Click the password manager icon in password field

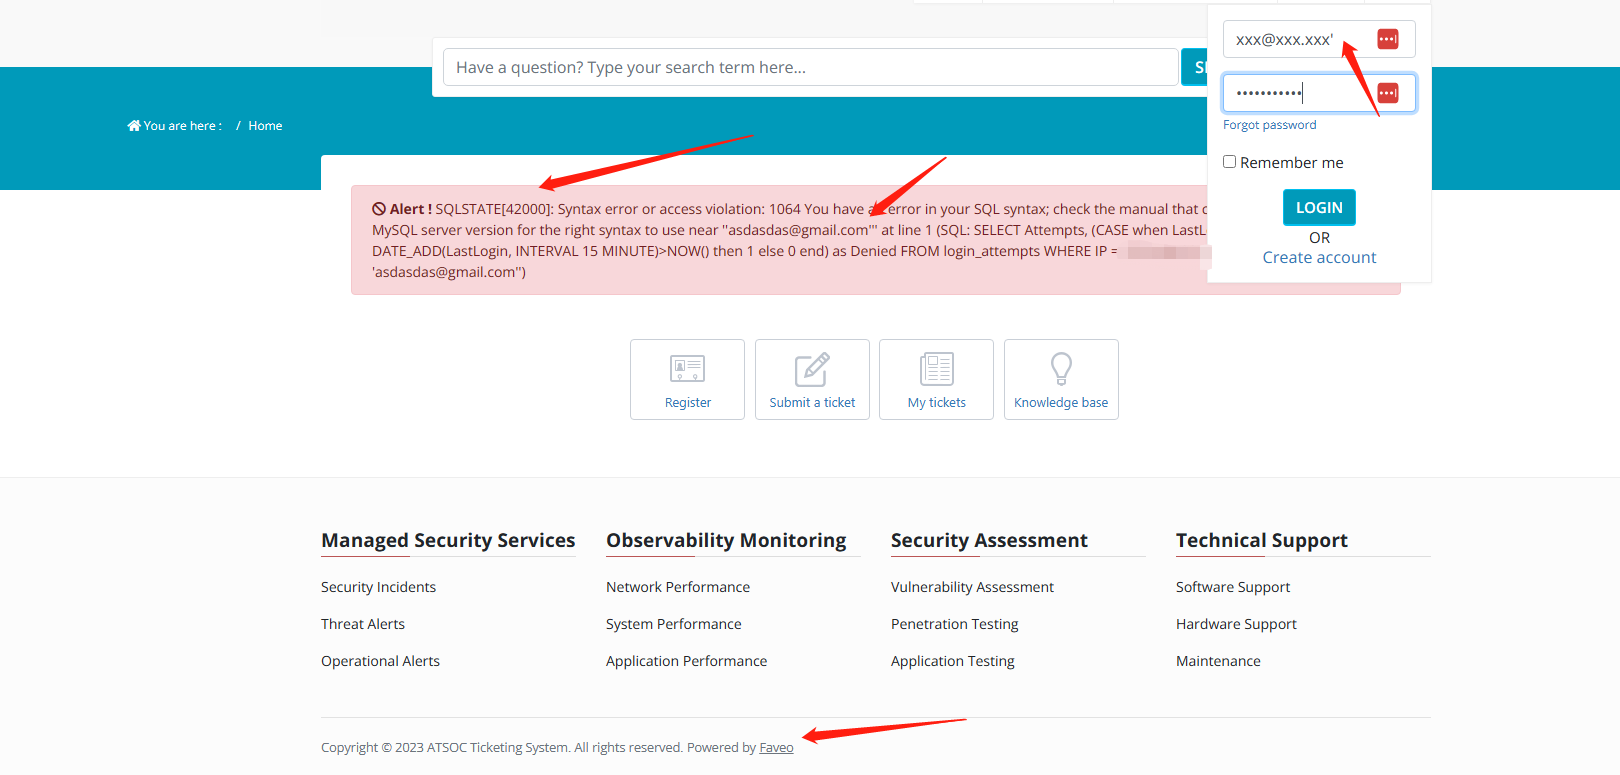click(x=1388, y=93)
